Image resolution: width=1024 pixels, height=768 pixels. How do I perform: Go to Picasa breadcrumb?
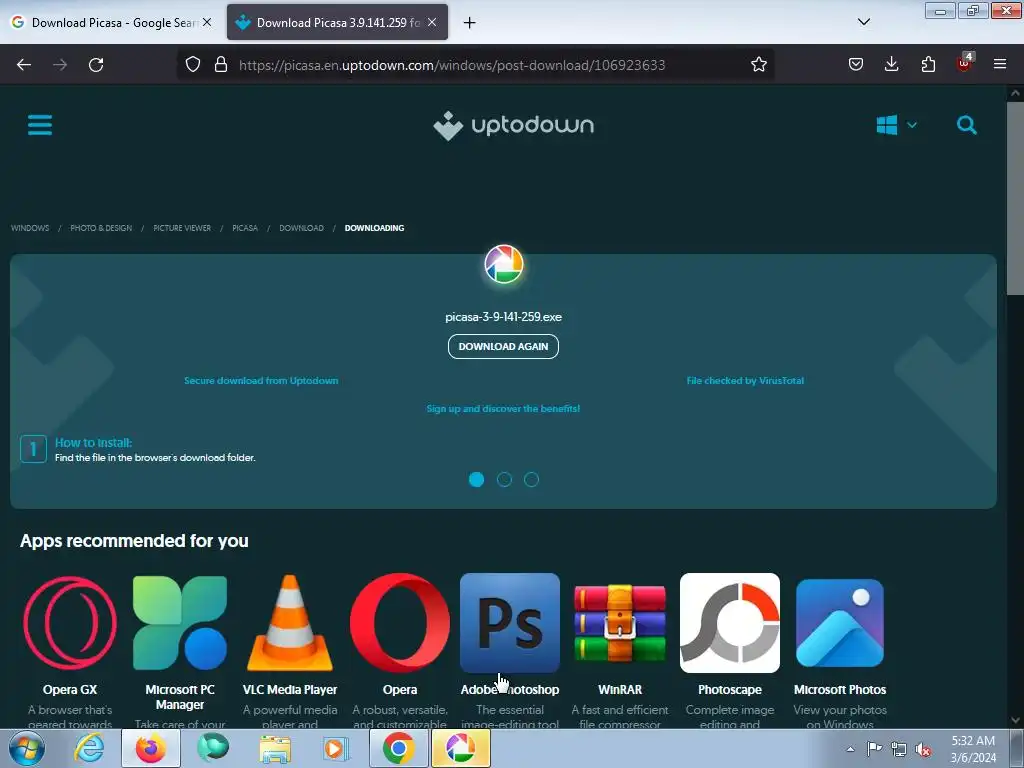tap(245, 228)
